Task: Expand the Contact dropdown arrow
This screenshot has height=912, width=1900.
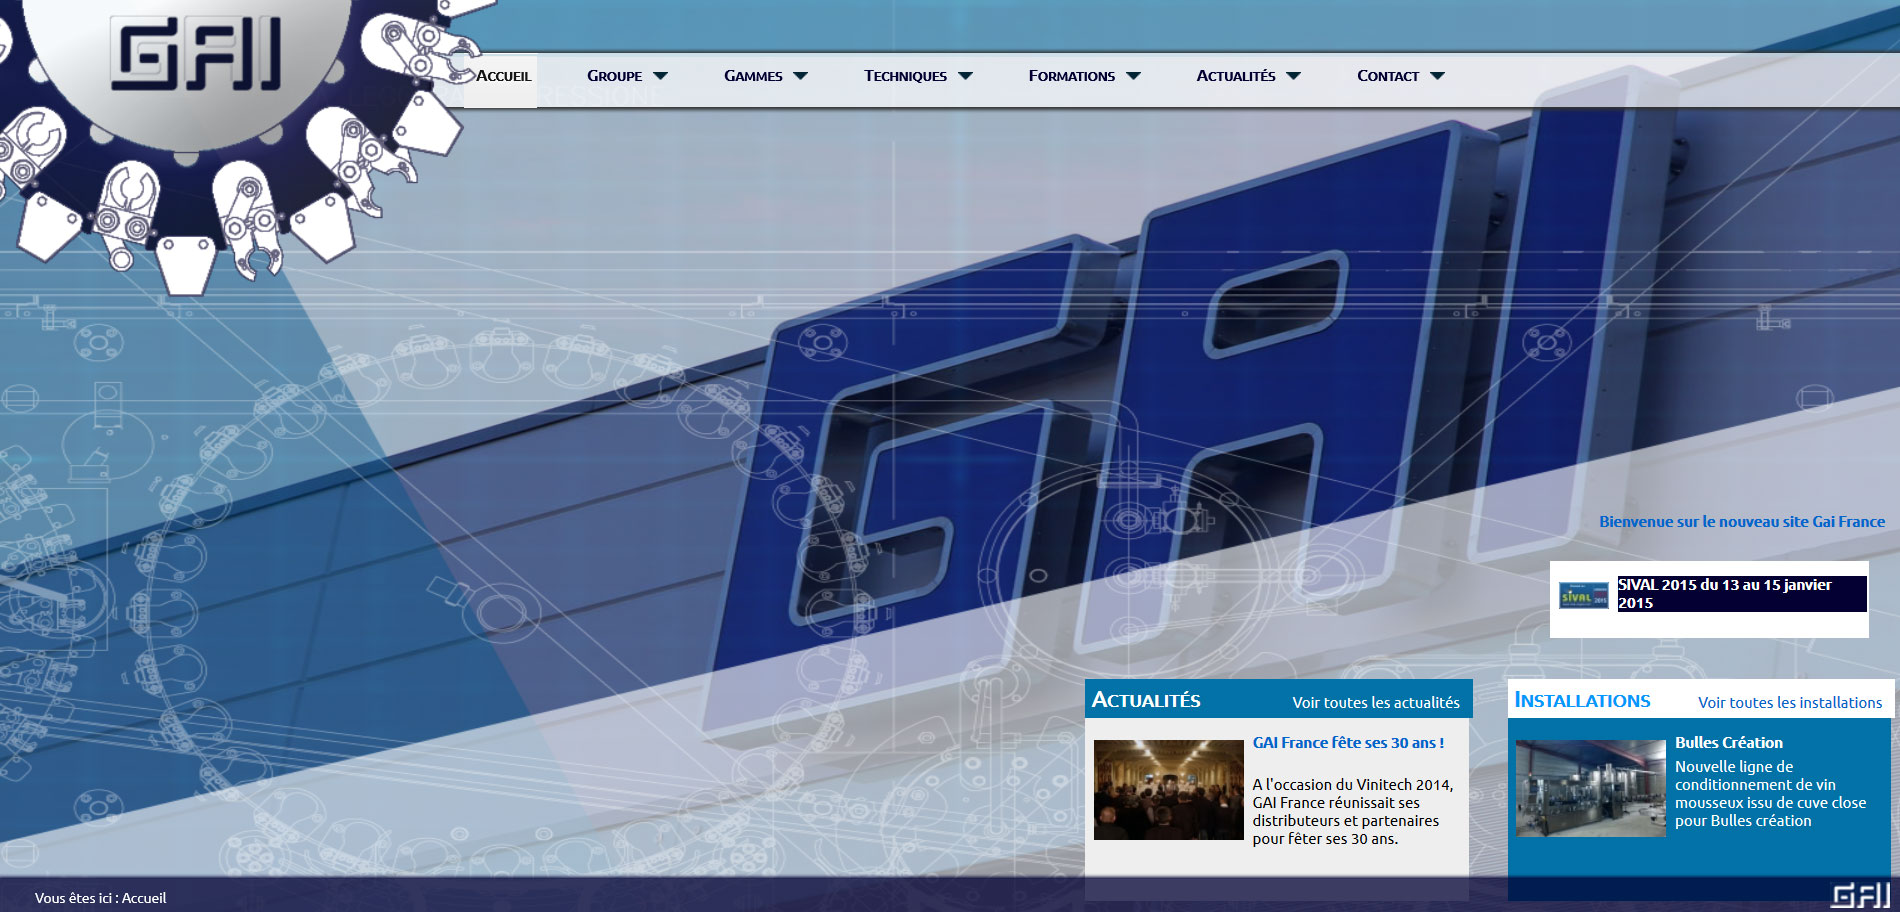Action: click(x=1437, y=76)
